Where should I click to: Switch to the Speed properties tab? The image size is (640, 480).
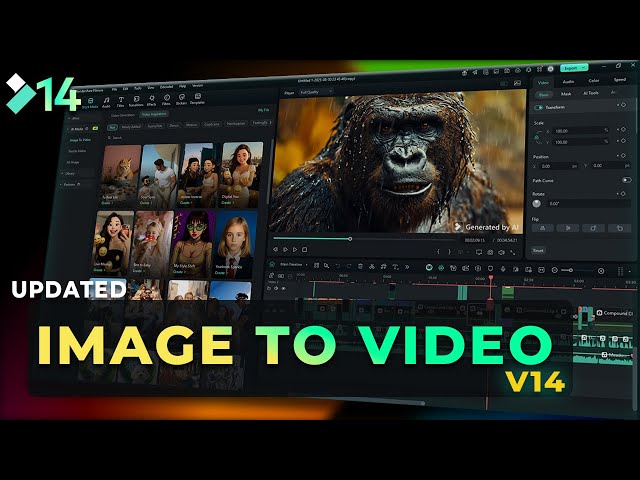tap(620, 80)
